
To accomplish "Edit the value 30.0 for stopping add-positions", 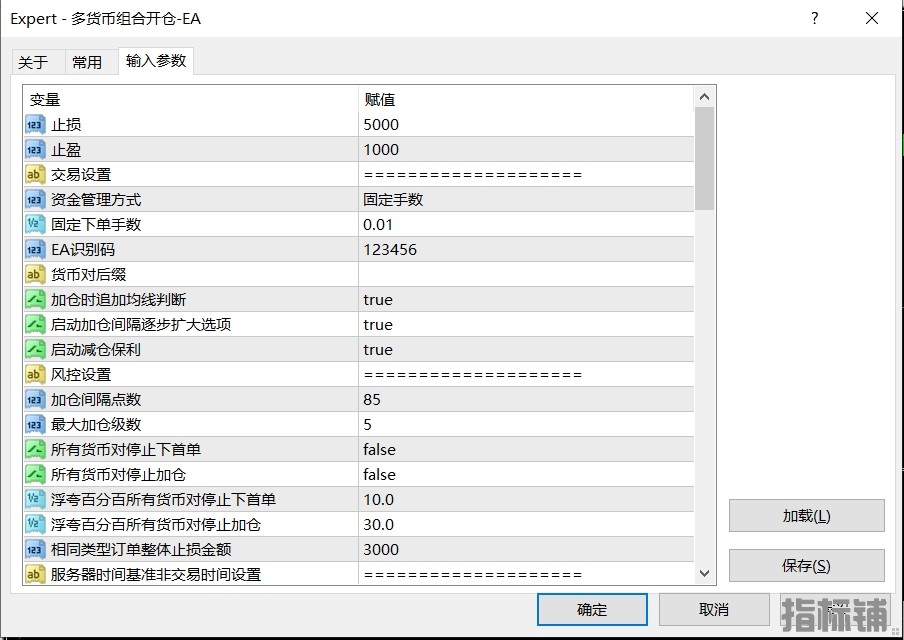I will pos(526,525).
